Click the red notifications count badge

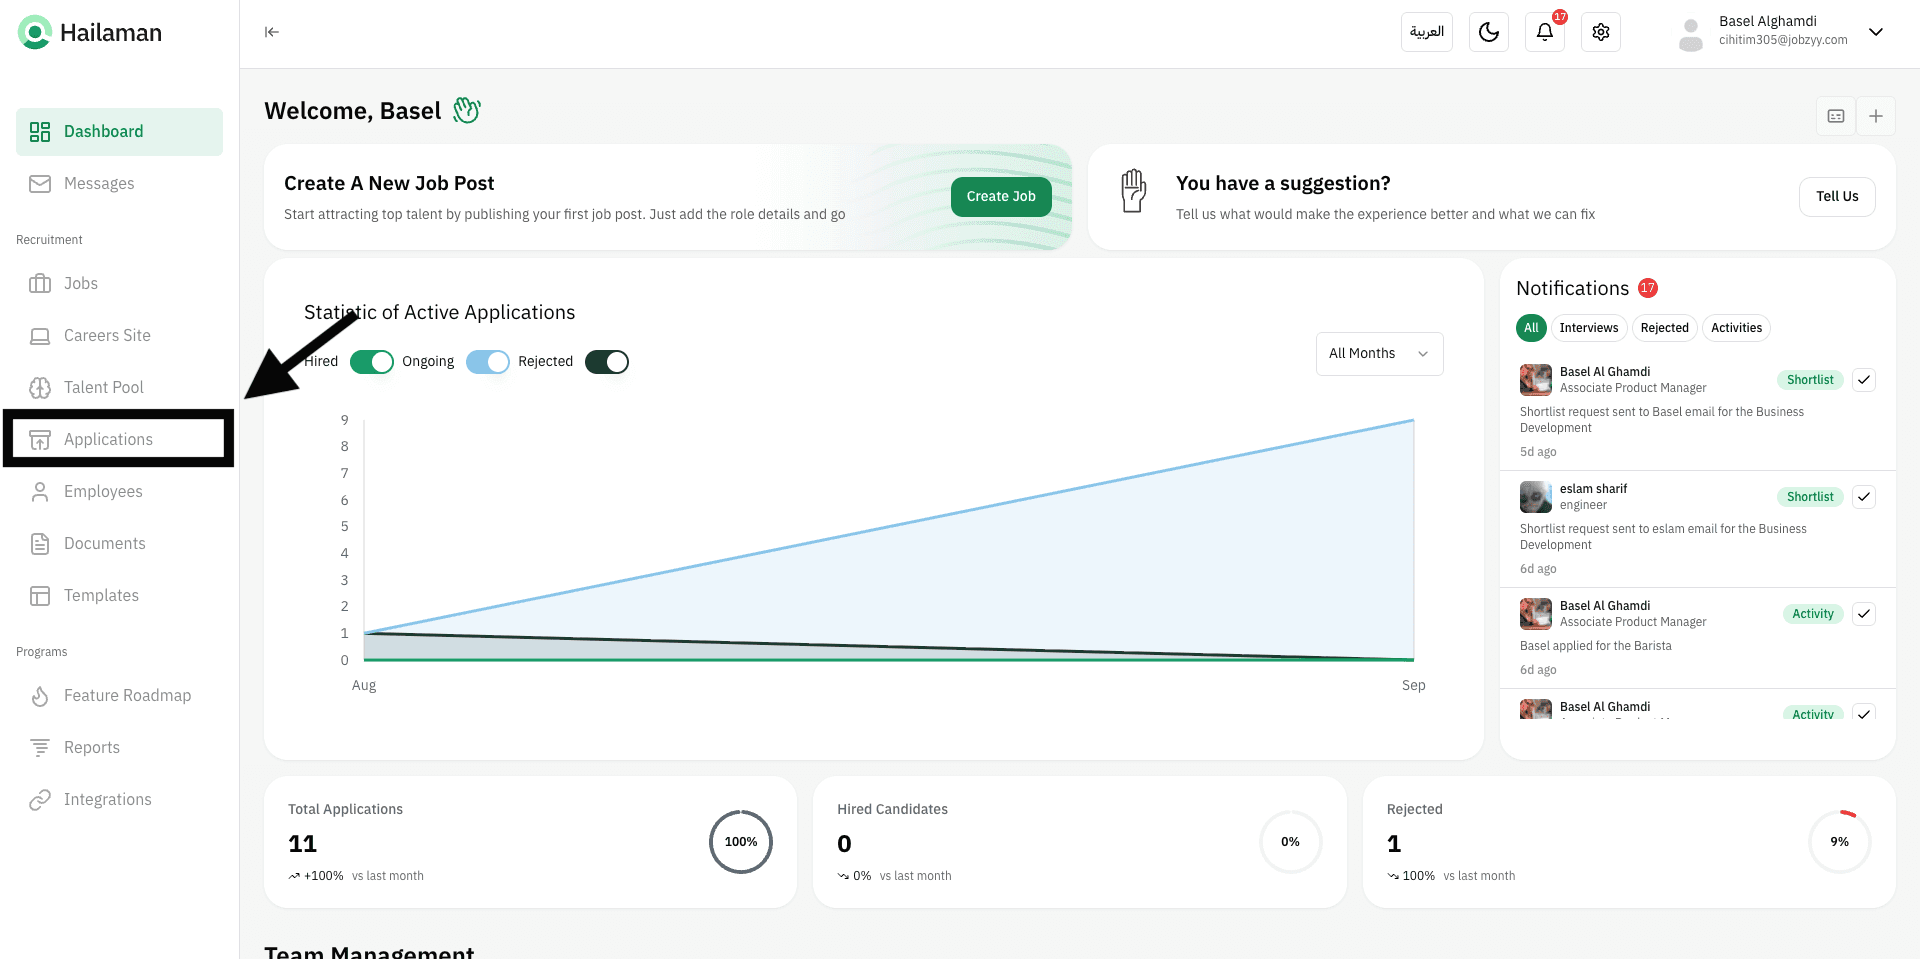tap(1648, 288)
